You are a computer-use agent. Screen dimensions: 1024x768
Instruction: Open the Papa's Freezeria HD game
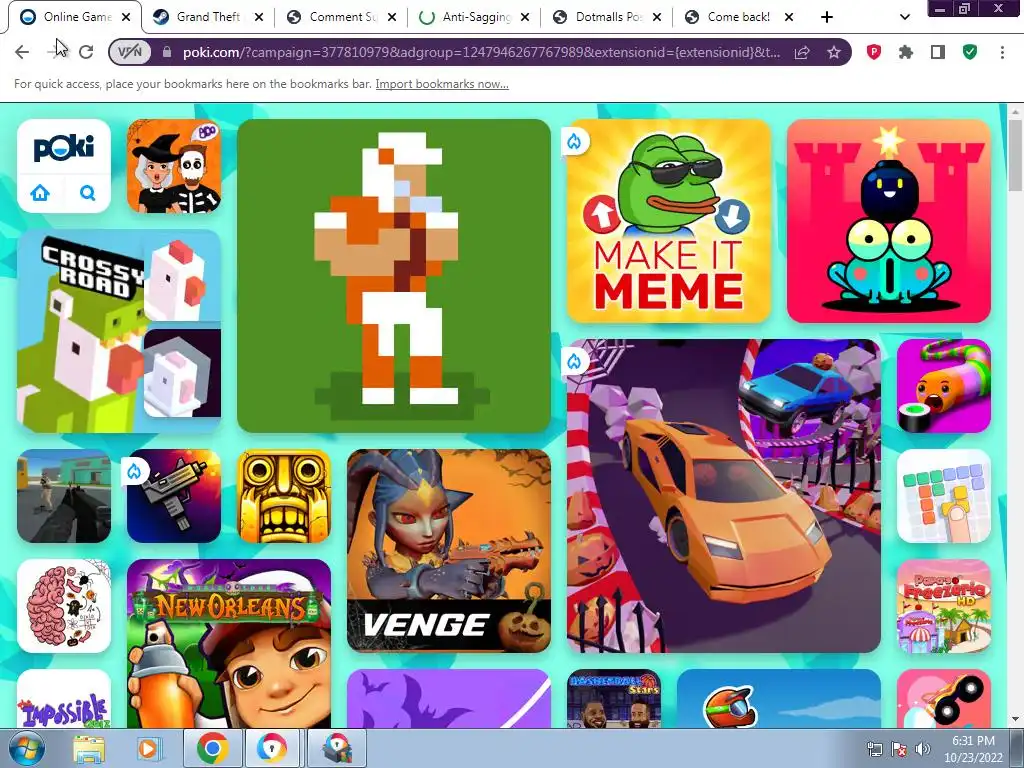[x=944, y=606]
